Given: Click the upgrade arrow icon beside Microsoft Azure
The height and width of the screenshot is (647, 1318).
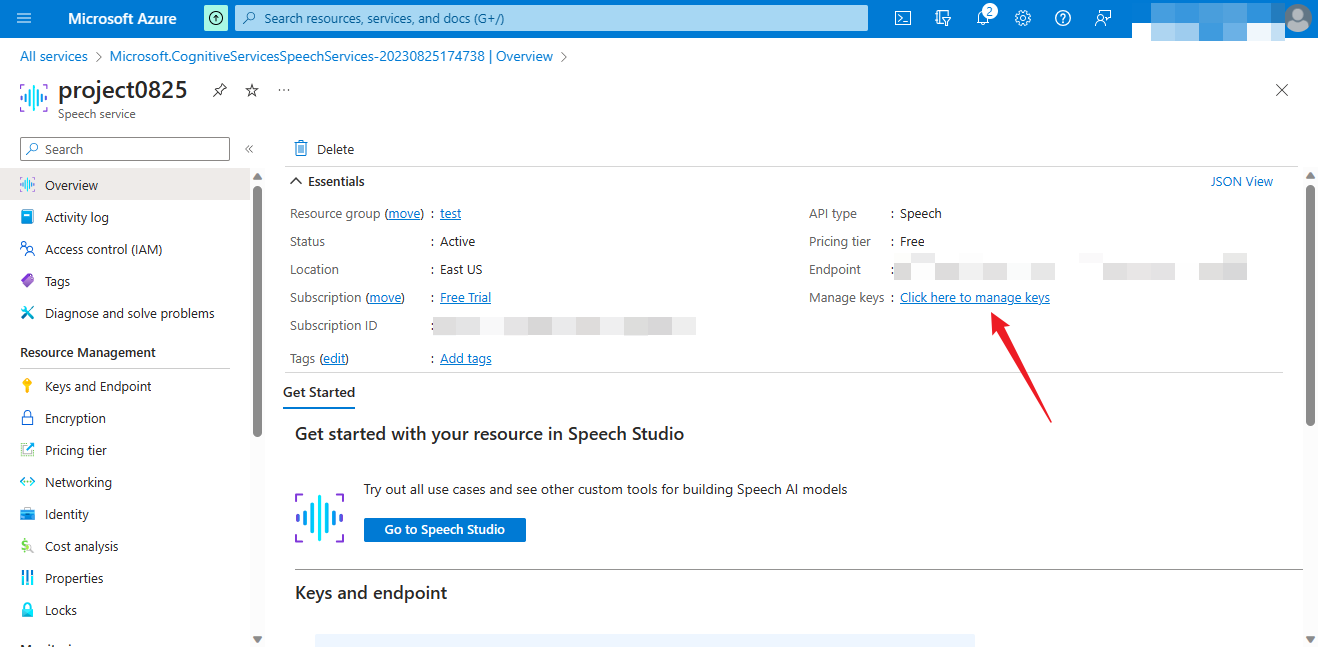Looking at the screenshot, I should pyautogui.click(x=216, y=18).
